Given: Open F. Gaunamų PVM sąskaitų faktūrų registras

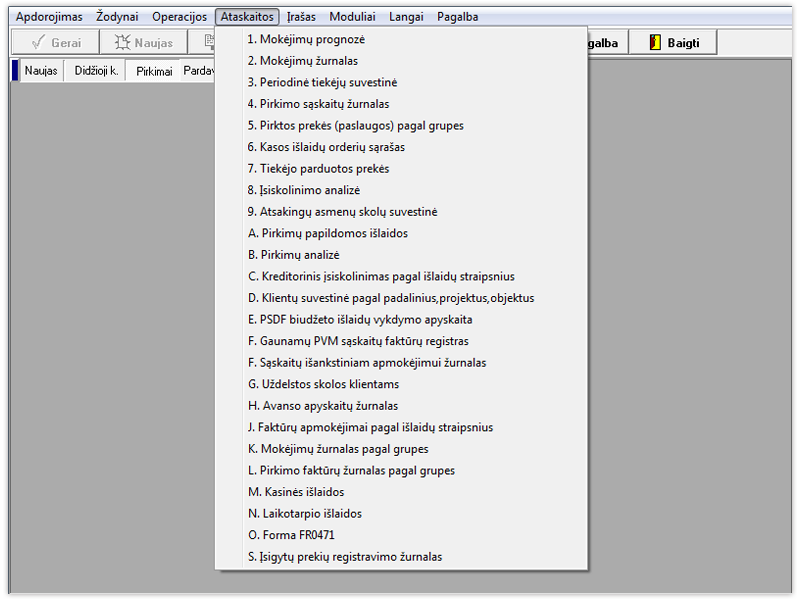Looking at the screenshot, I should tap(401, 341).
